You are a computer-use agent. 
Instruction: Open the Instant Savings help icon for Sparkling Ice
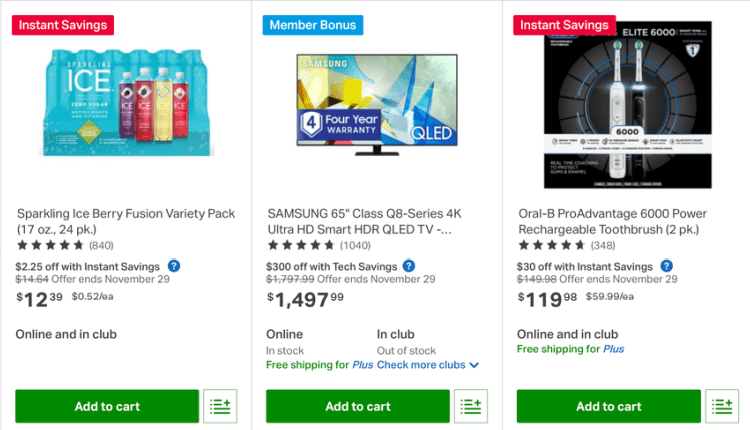[x=174, y=266]
